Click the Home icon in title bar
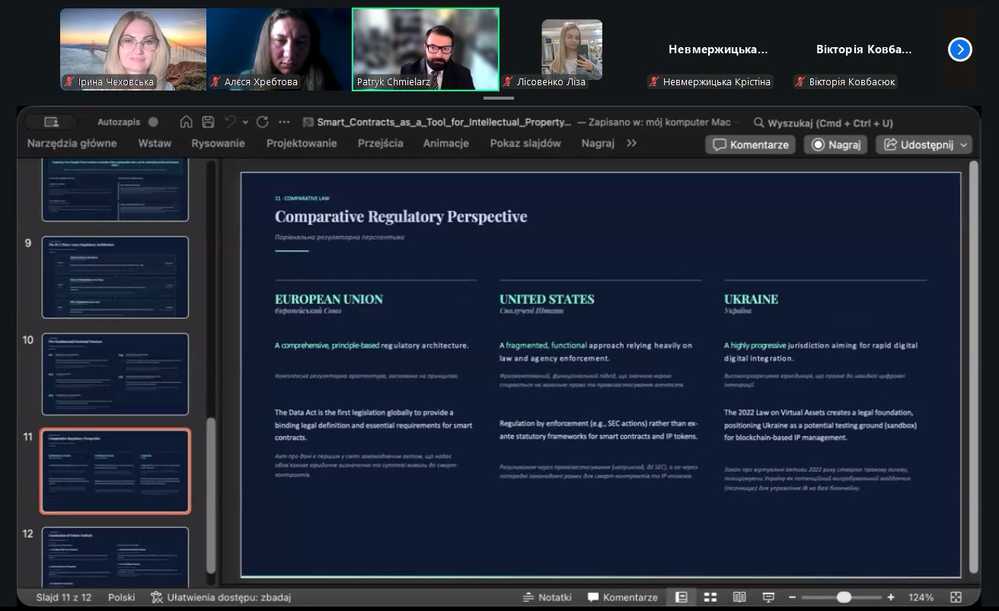 click(186, 122)
